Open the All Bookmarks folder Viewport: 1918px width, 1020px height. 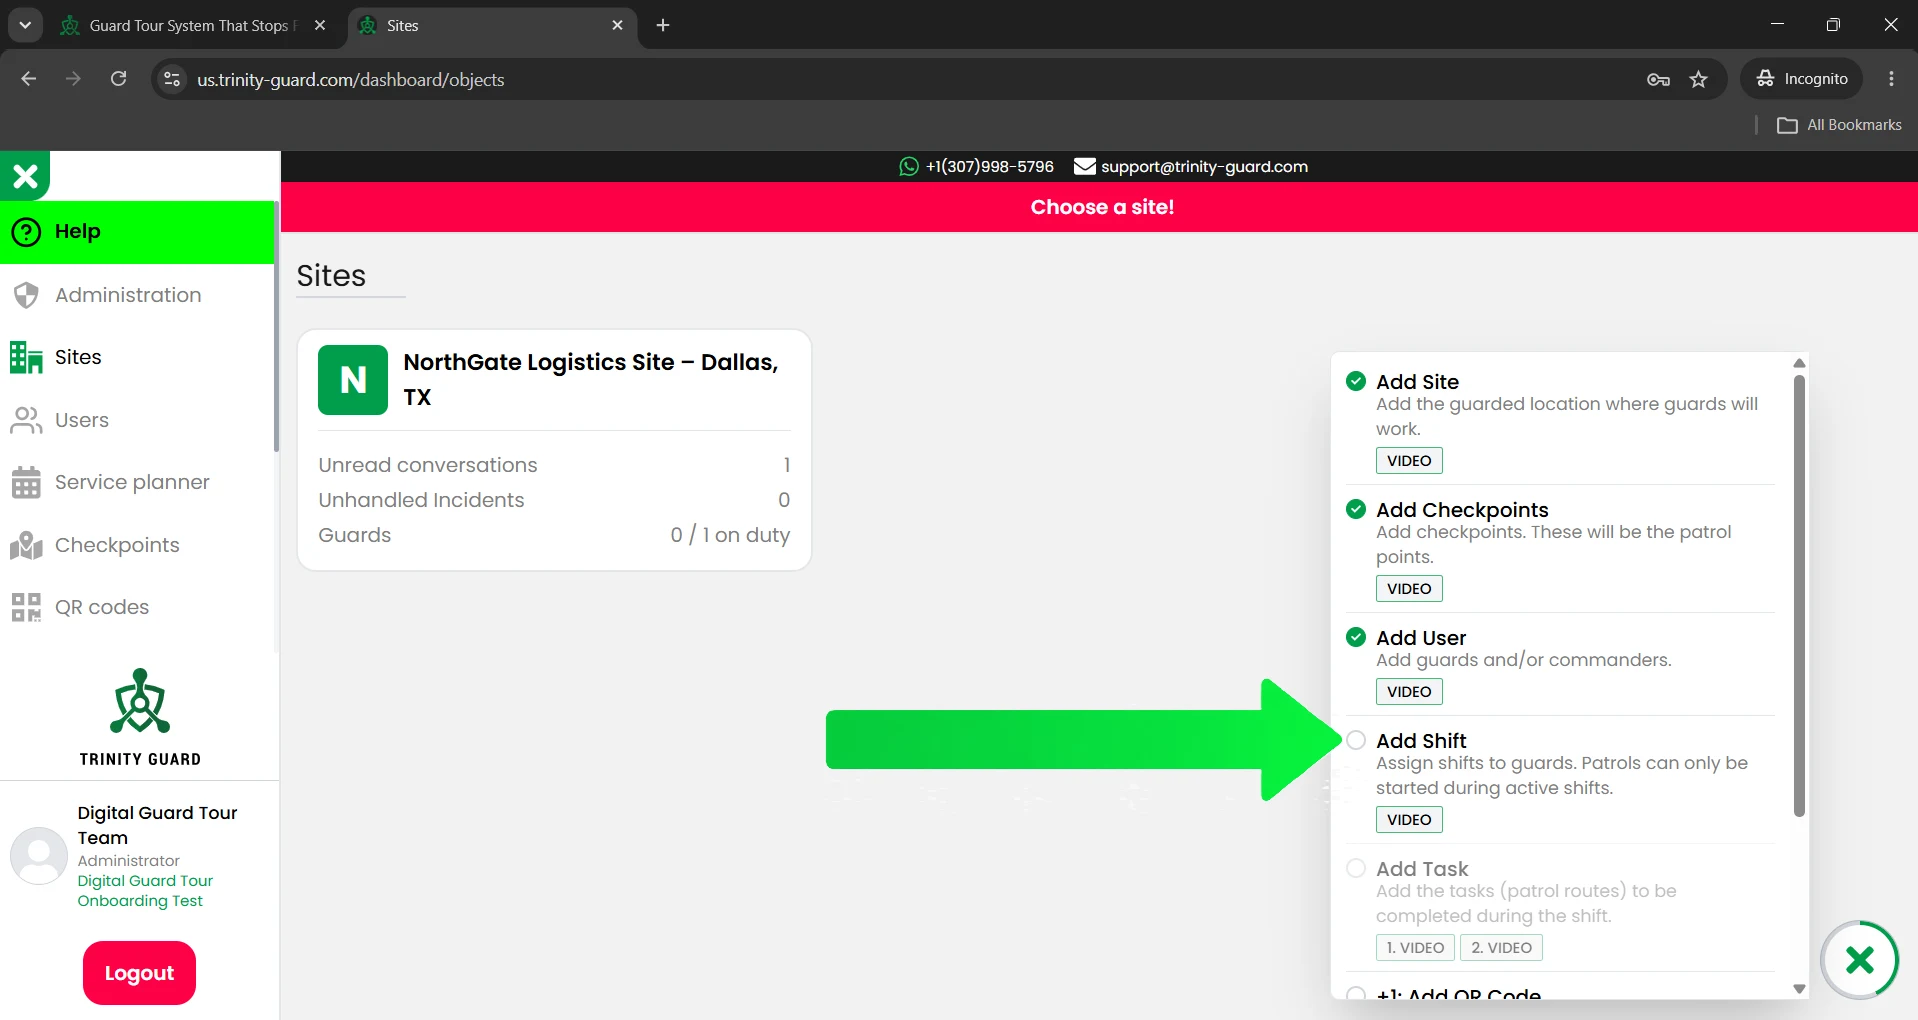click(x=1839, y=125)
